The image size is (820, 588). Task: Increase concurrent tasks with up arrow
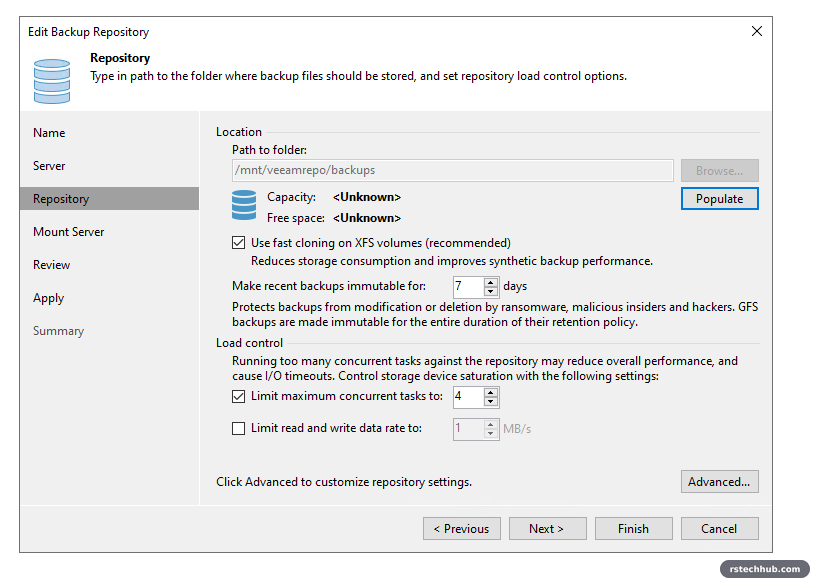pos(491,393)
